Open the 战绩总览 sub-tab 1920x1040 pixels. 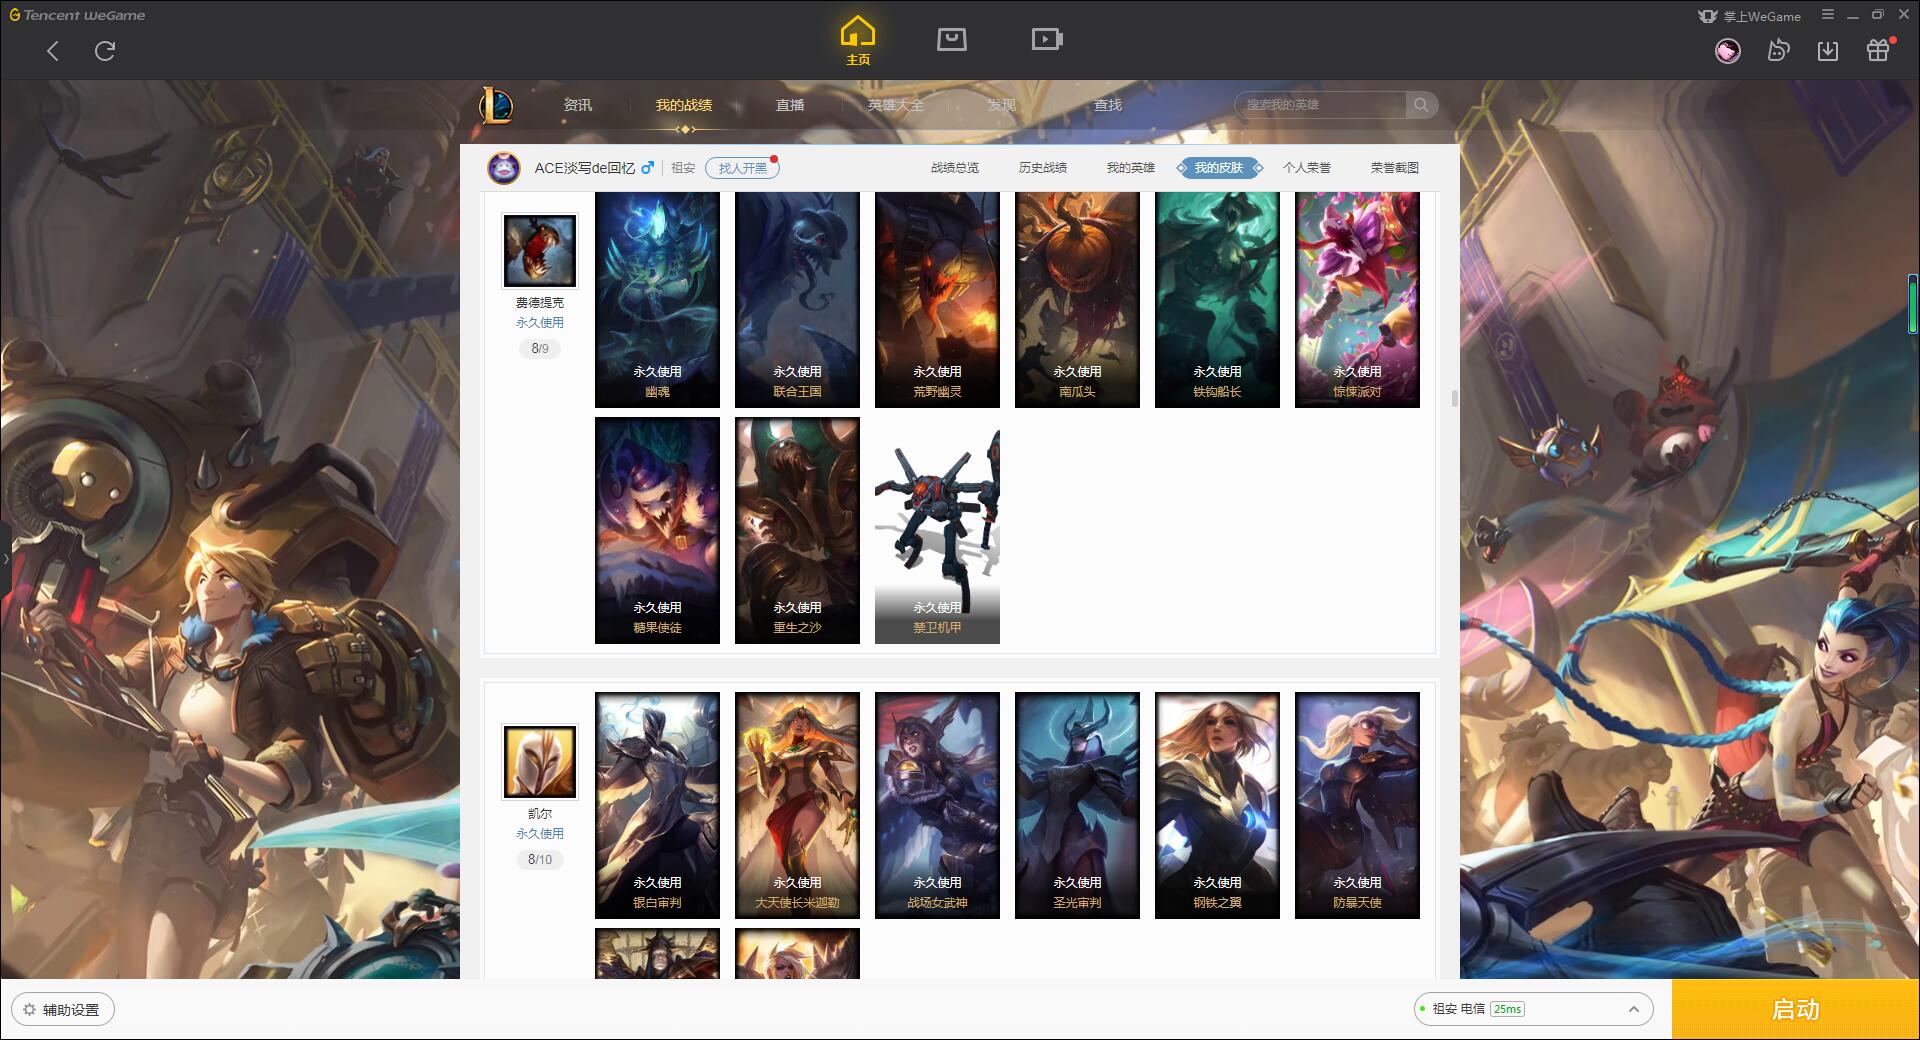click(955, 168)
